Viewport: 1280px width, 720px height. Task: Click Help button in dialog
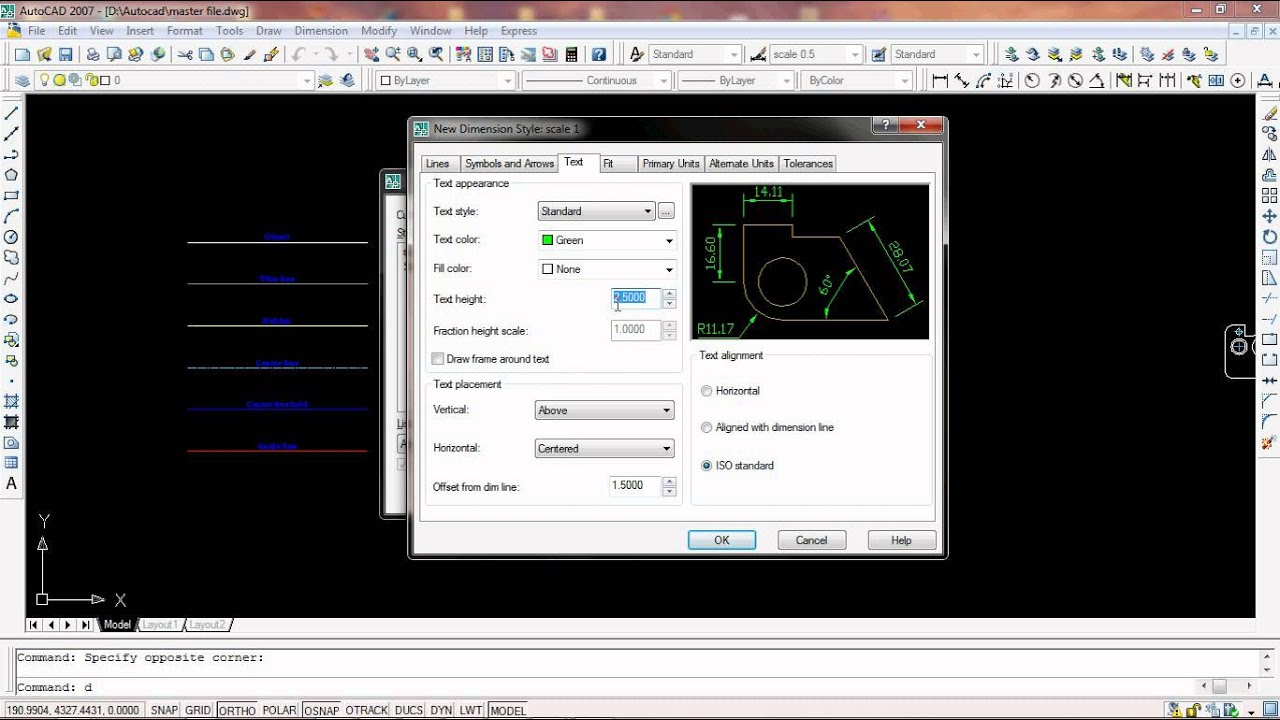tap(902, 540)
